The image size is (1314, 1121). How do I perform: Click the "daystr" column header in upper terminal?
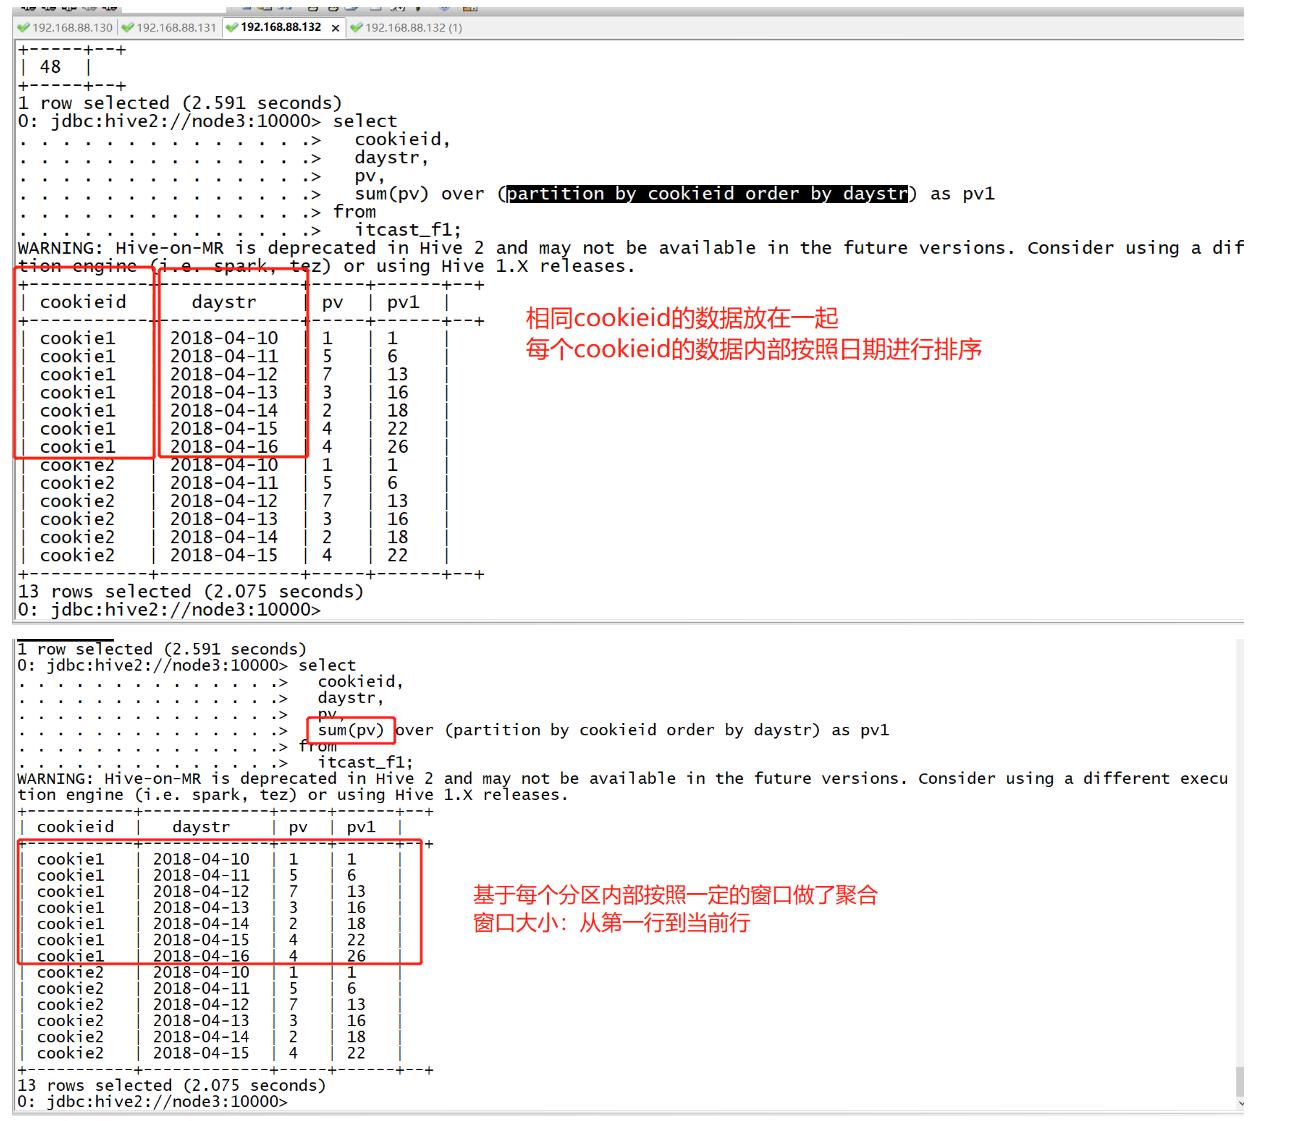point(224,302)
